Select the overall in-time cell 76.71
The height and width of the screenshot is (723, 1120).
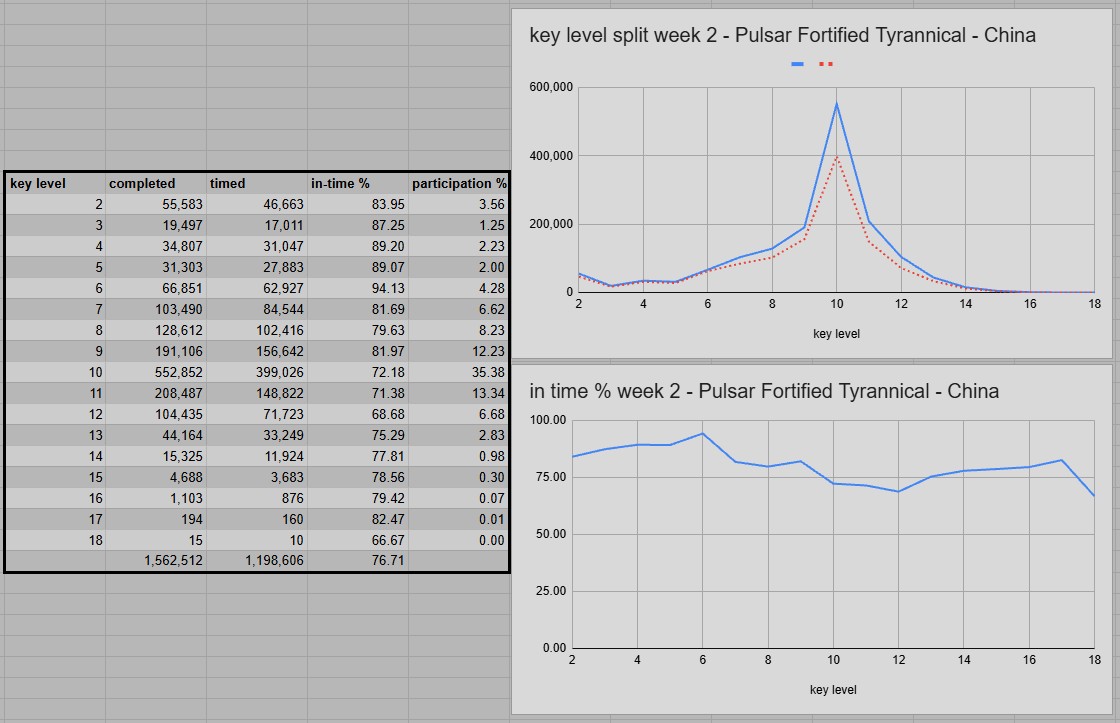358,561
